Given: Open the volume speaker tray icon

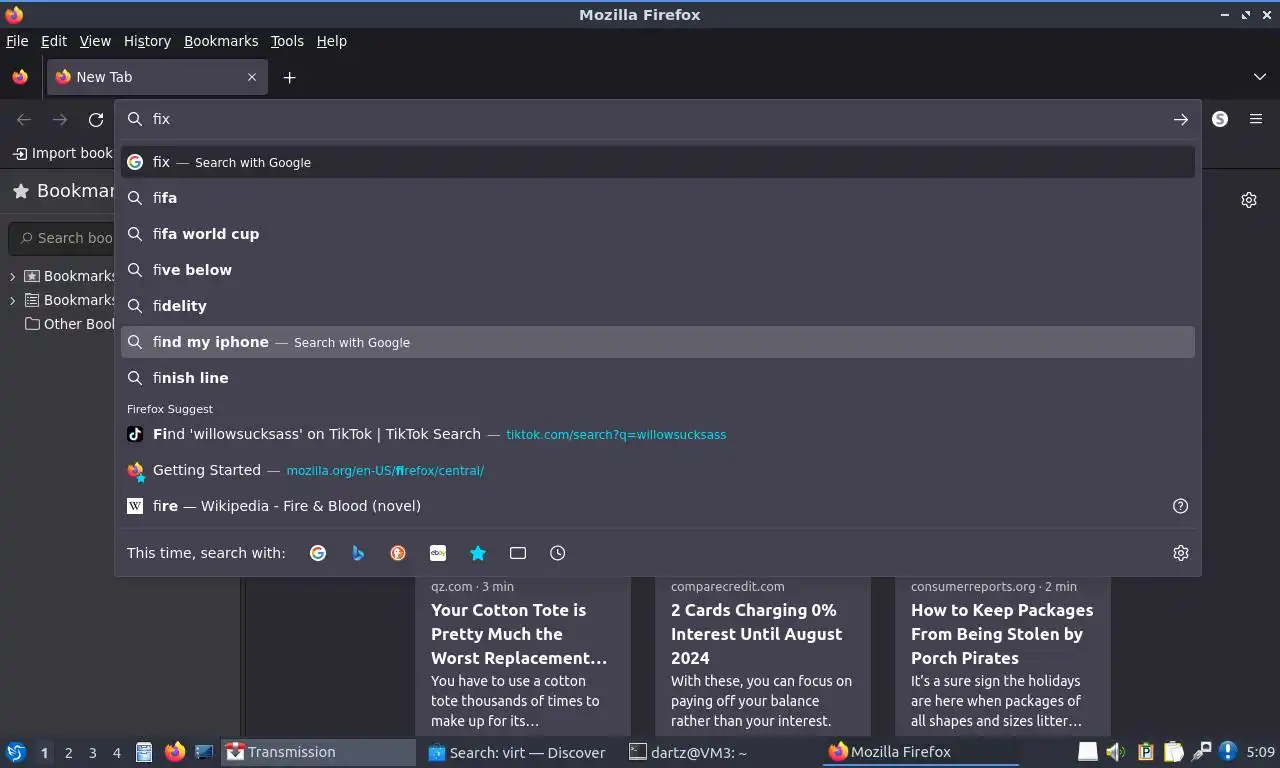Looking at the screenshot, I should [1116, 752].
